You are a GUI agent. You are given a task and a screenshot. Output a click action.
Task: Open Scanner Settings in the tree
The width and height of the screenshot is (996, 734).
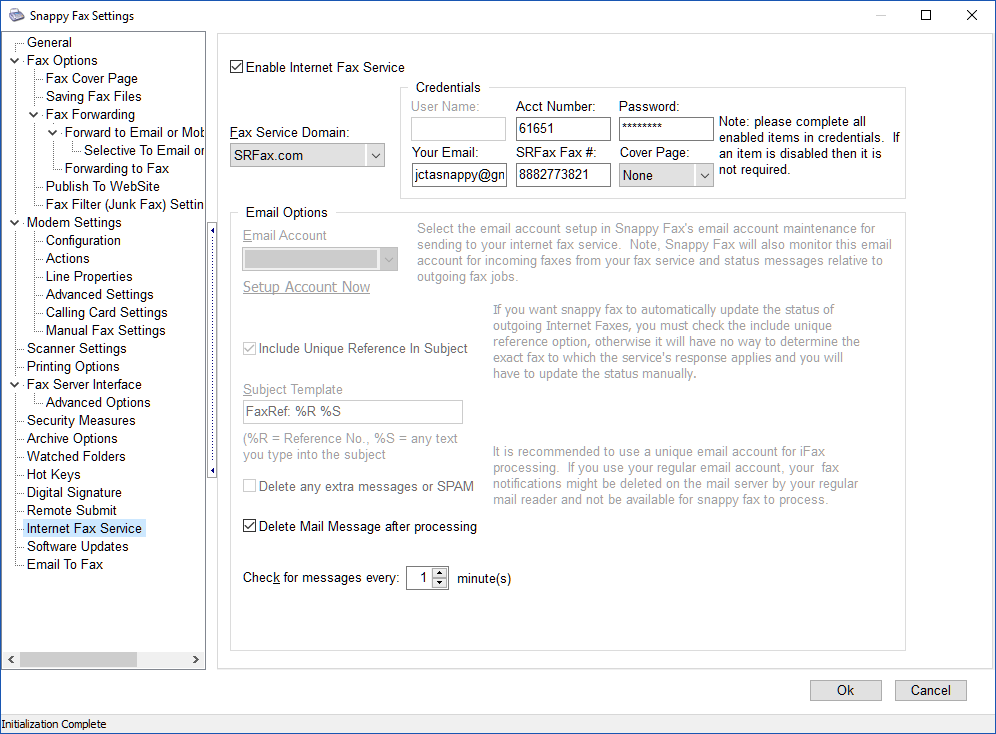tap(76, 349)
